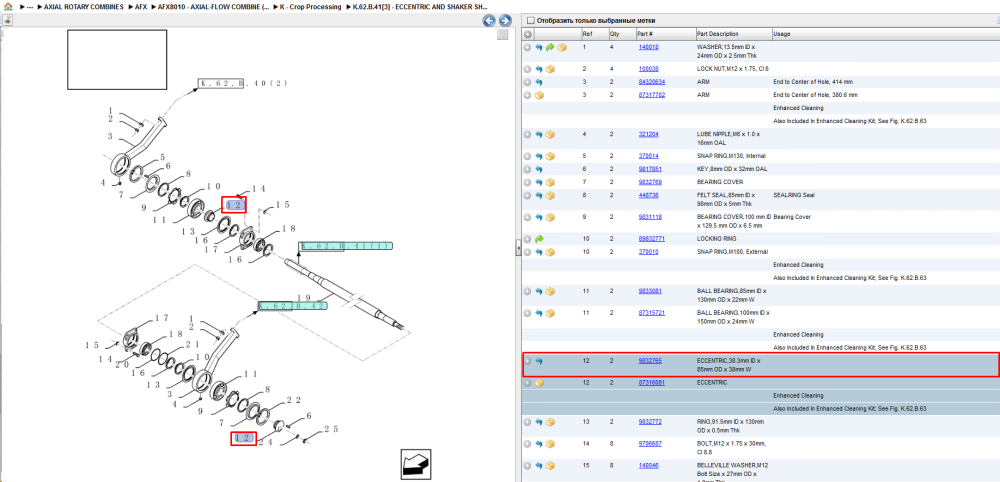The image size is (1000, 482).
Task: Select callout 25 in the lower assembly
Action: (x=331, y=429)
